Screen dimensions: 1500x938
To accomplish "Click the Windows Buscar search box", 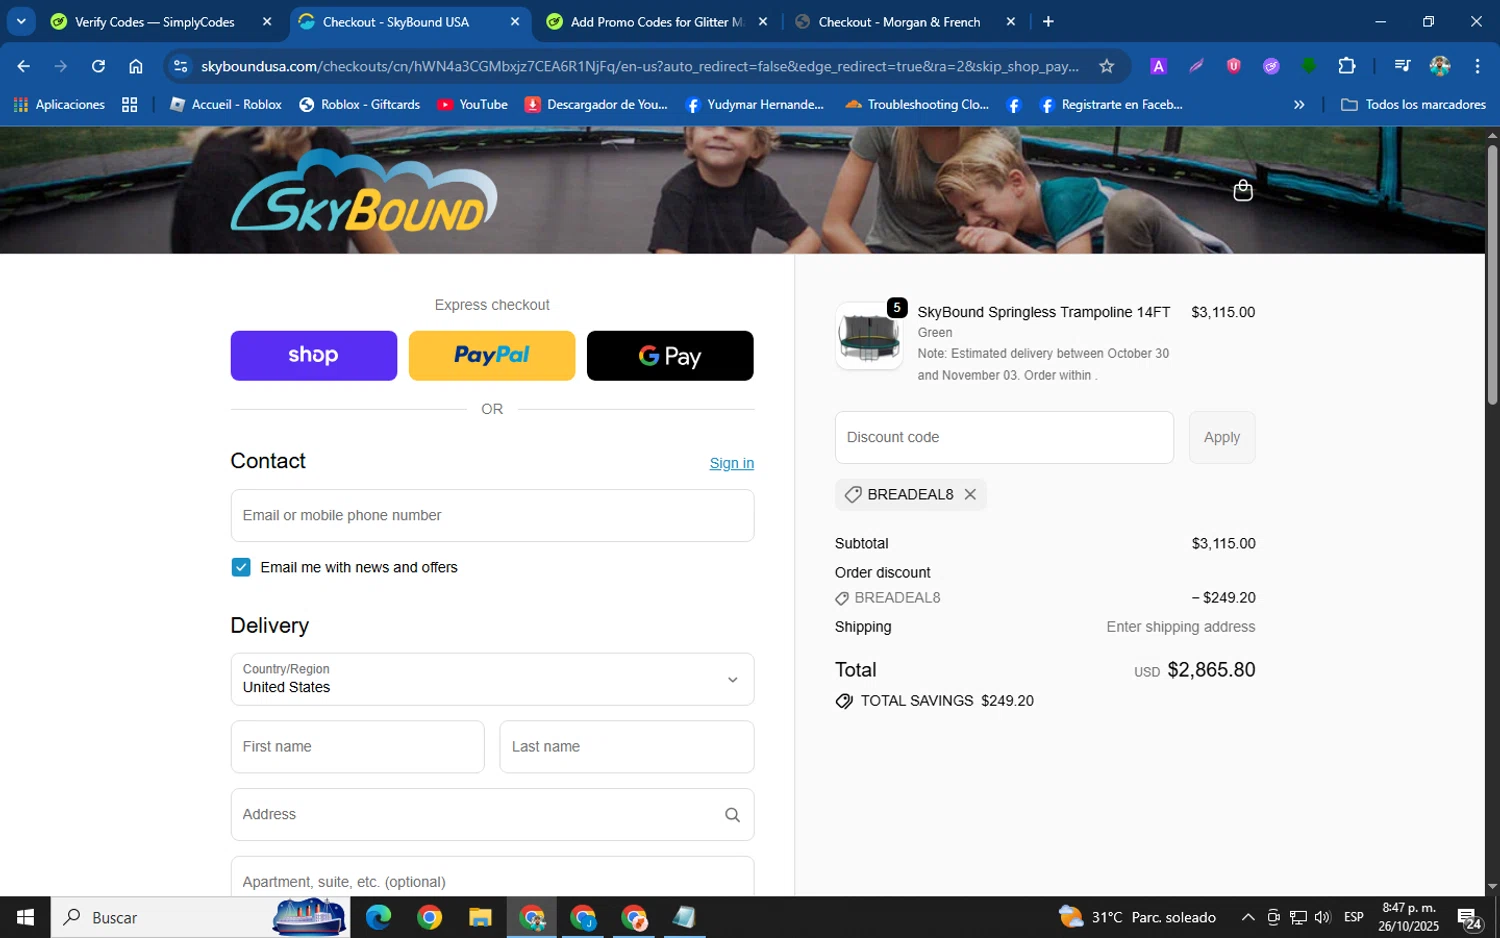I will [200, 917].
